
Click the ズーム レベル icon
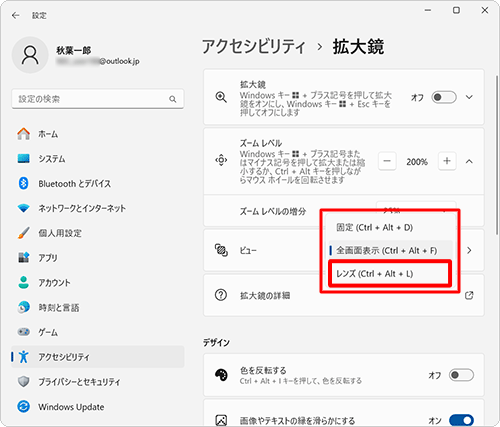(221, 160)
